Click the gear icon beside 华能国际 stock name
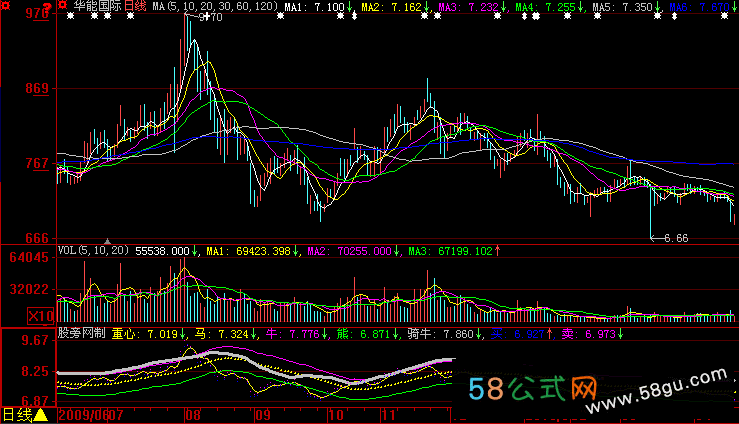The image size is (739, 424). [x=63, y=5]
